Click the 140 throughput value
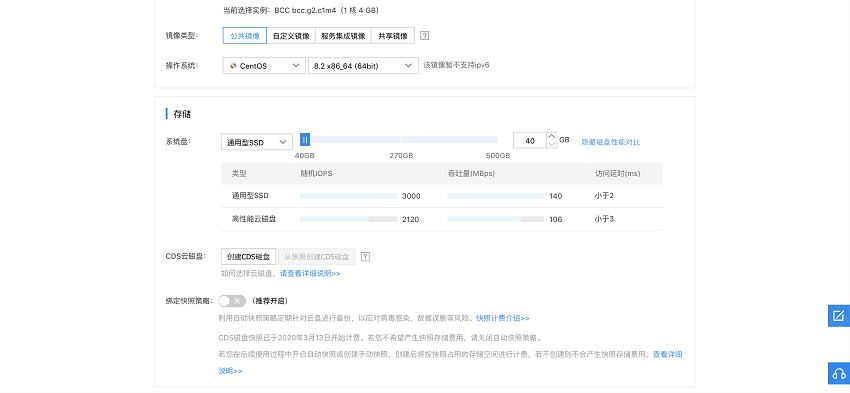Viewport: 850px width, 393px height. 556,196
